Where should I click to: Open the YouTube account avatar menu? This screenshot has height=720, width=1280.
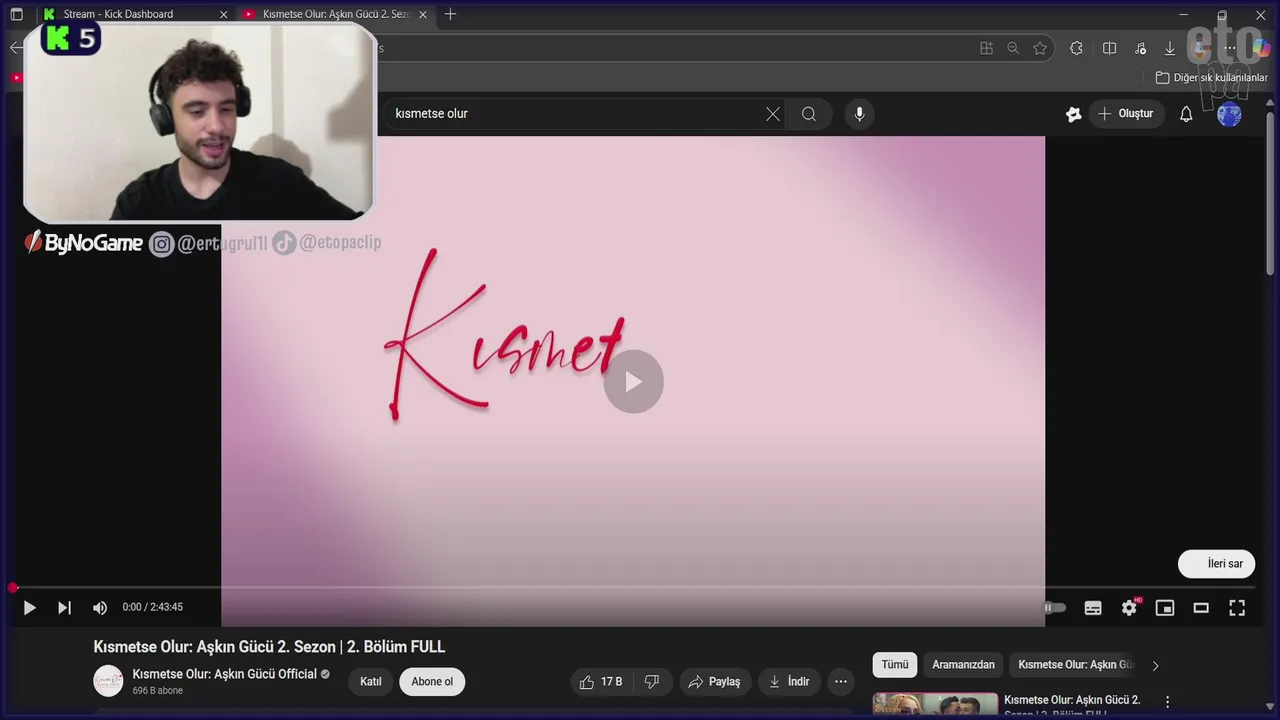click(1229, 114)
